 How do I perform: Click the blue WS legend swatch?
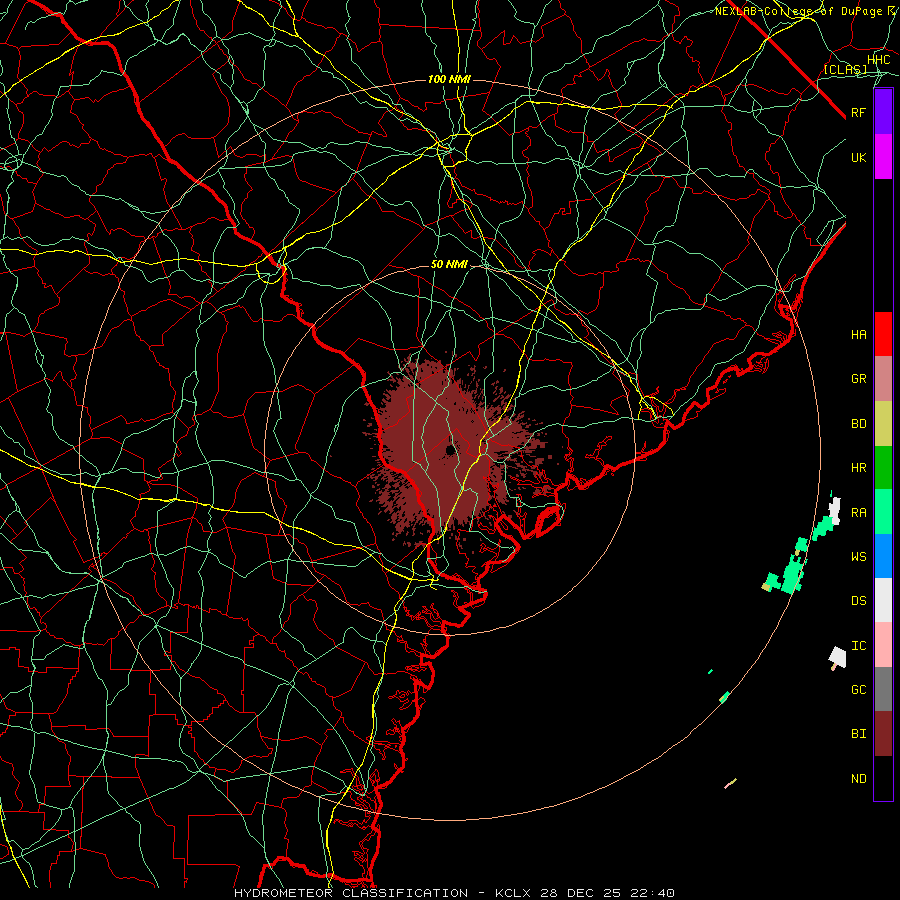883,556
